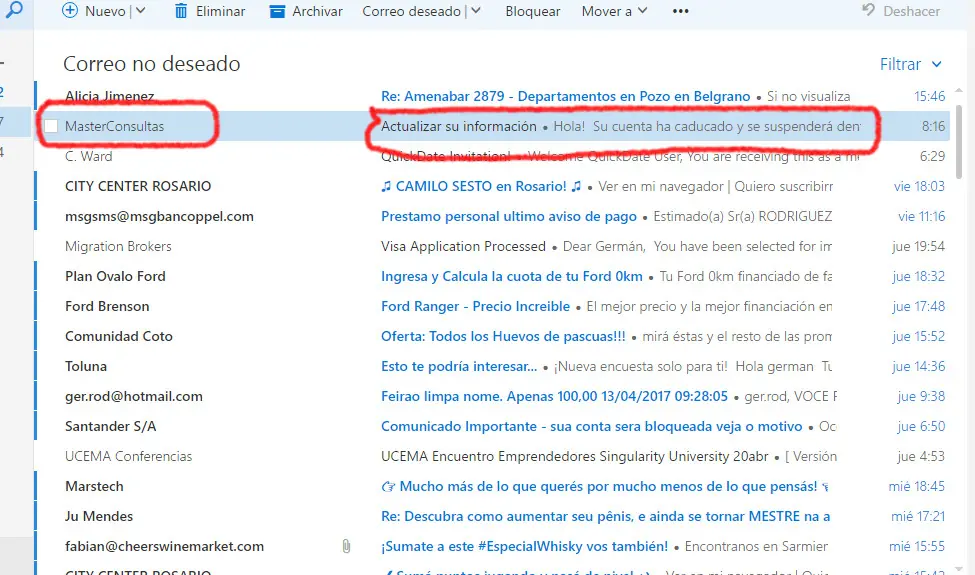Click the trash can Eliminar icon
975x575 pixels.
coord(181,11)
